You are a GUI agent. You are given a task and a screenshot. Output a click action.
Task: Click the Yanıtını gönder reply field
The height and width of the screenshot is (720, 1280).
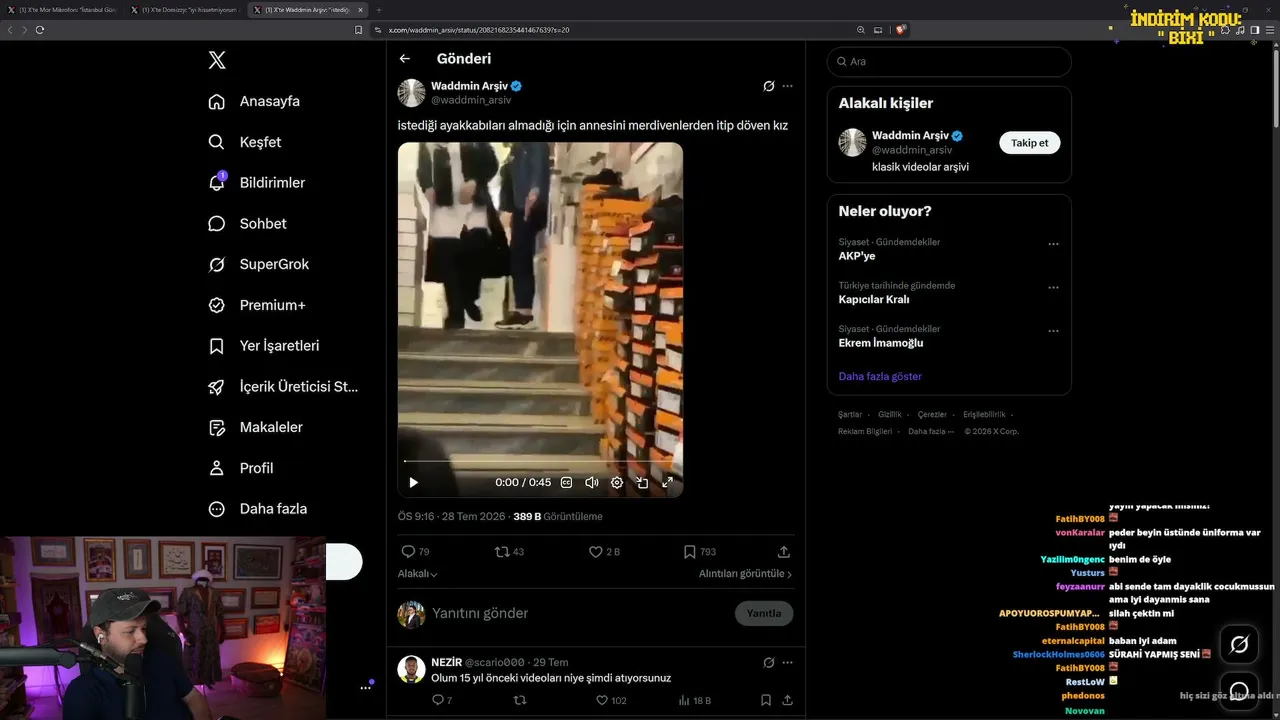tap(575, 613)
